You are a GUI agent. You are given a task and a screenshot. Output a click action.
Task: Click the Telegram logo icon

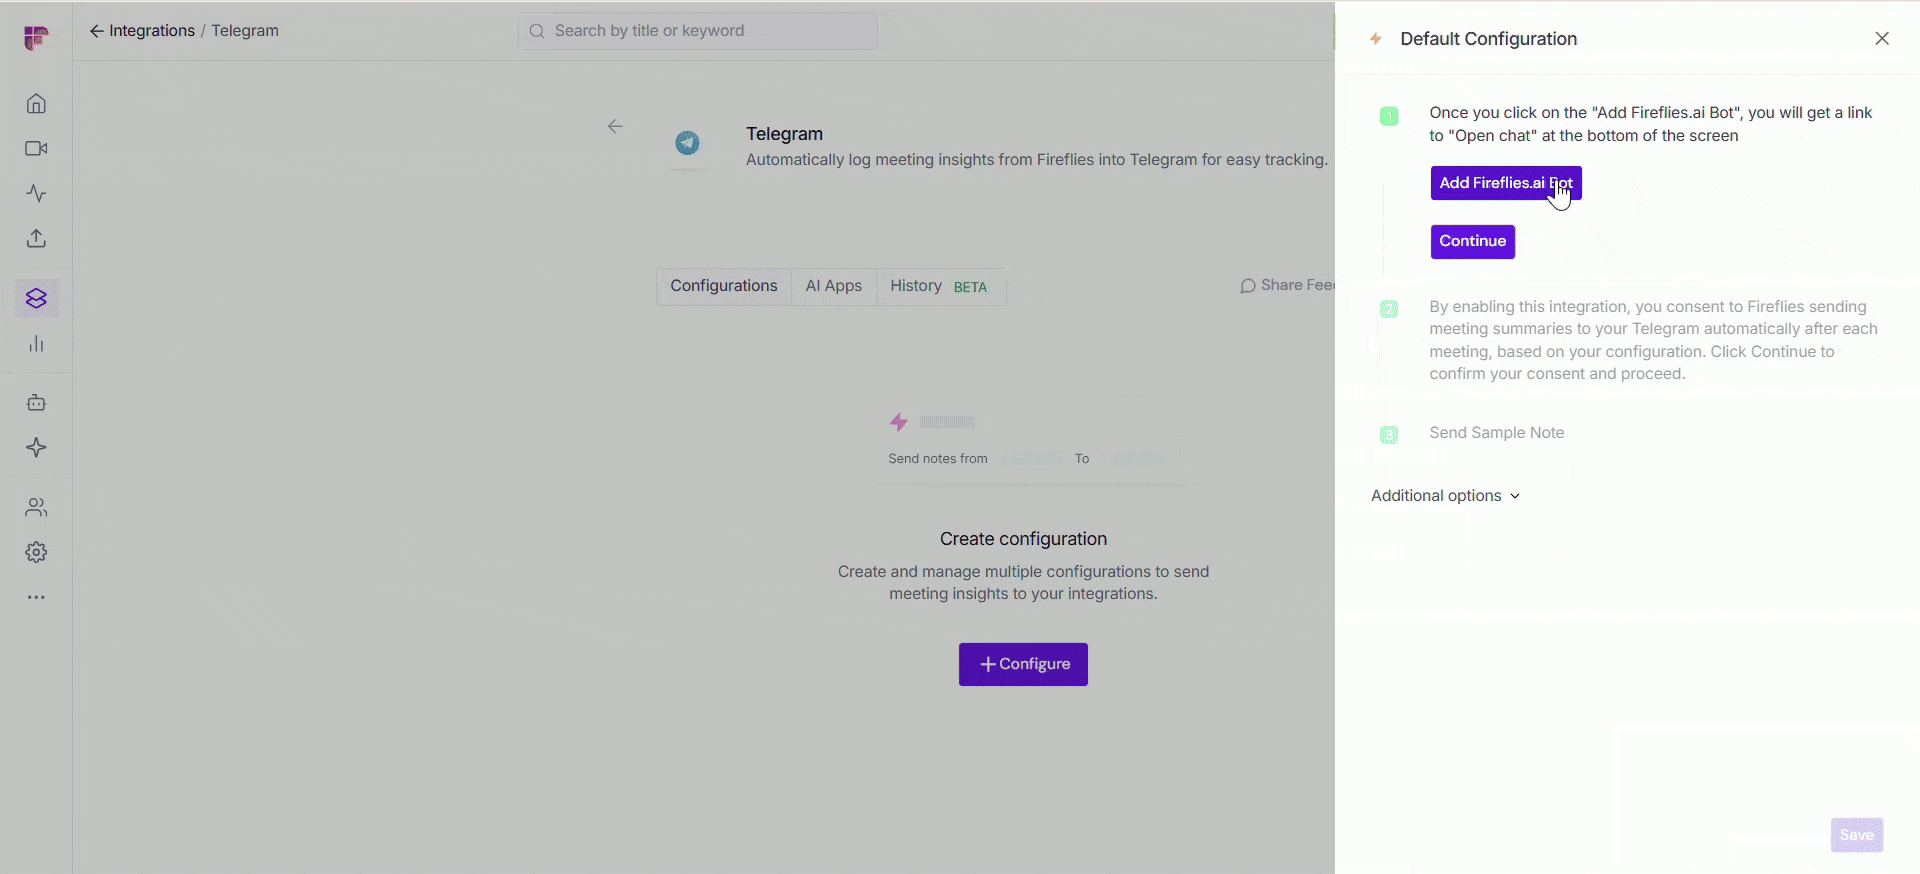point(687,143)
